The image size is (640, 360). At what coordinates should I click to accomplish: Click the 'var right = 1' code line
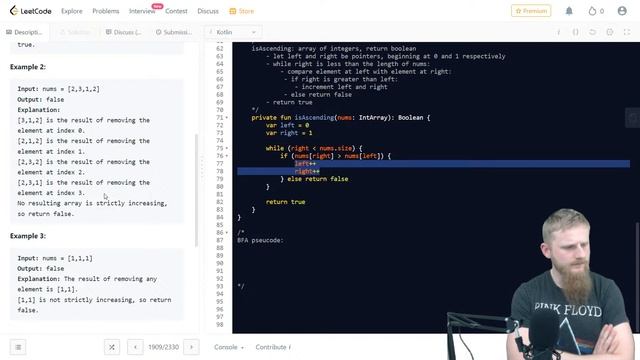[289, 133]
